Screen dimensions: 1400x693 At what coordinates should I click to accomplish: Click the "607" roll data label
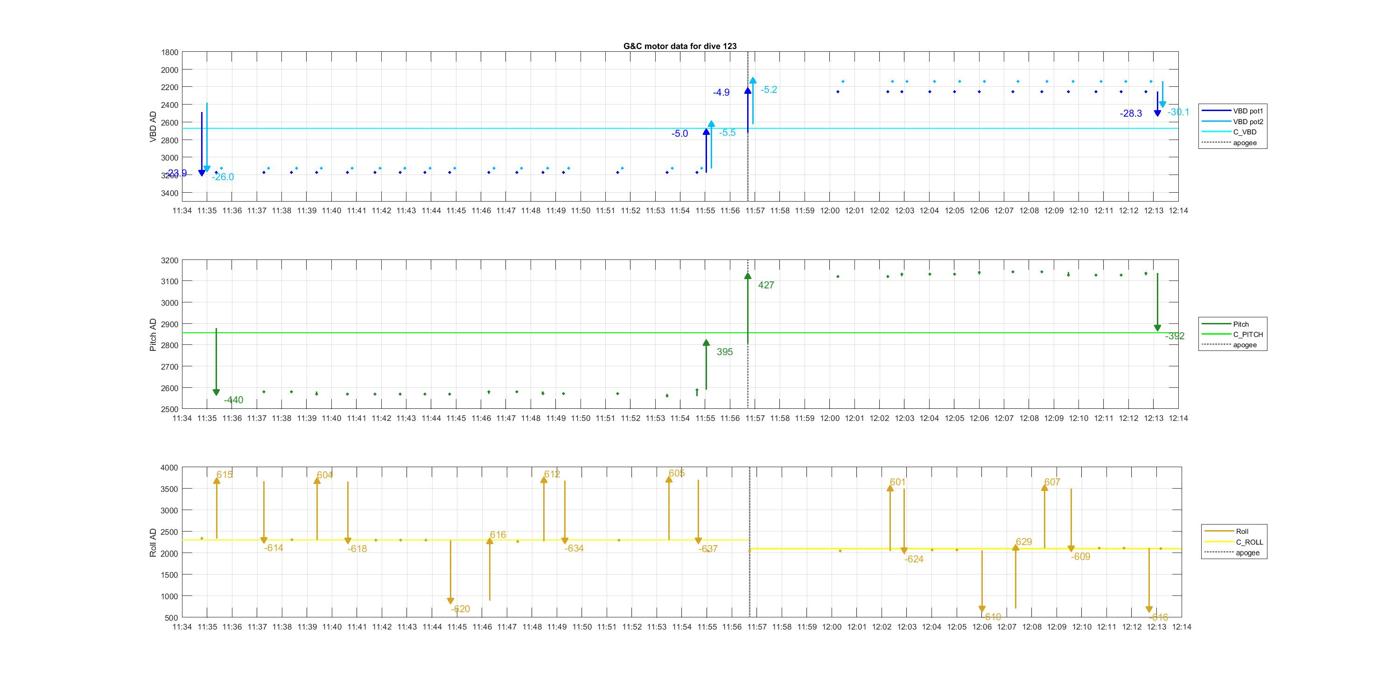pyautogui.click(x=1052, y=482)
